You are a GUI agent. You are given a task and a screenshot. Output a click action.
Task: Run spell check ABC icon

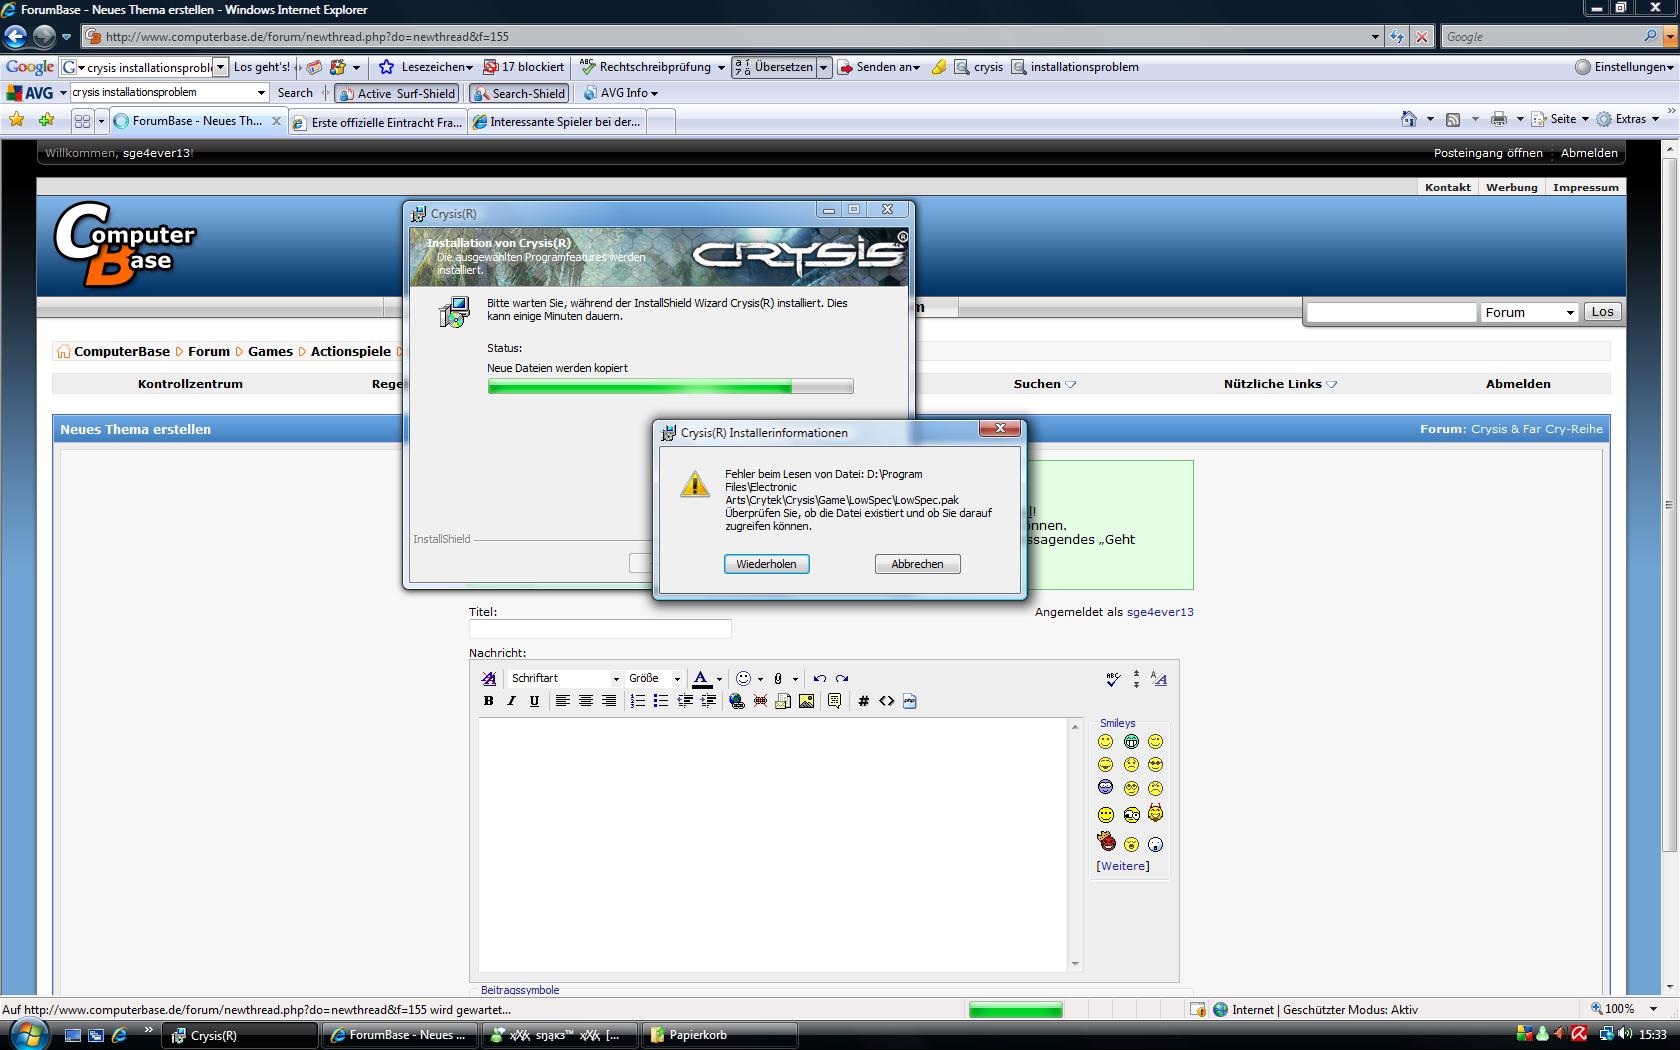pos(1113,679)
